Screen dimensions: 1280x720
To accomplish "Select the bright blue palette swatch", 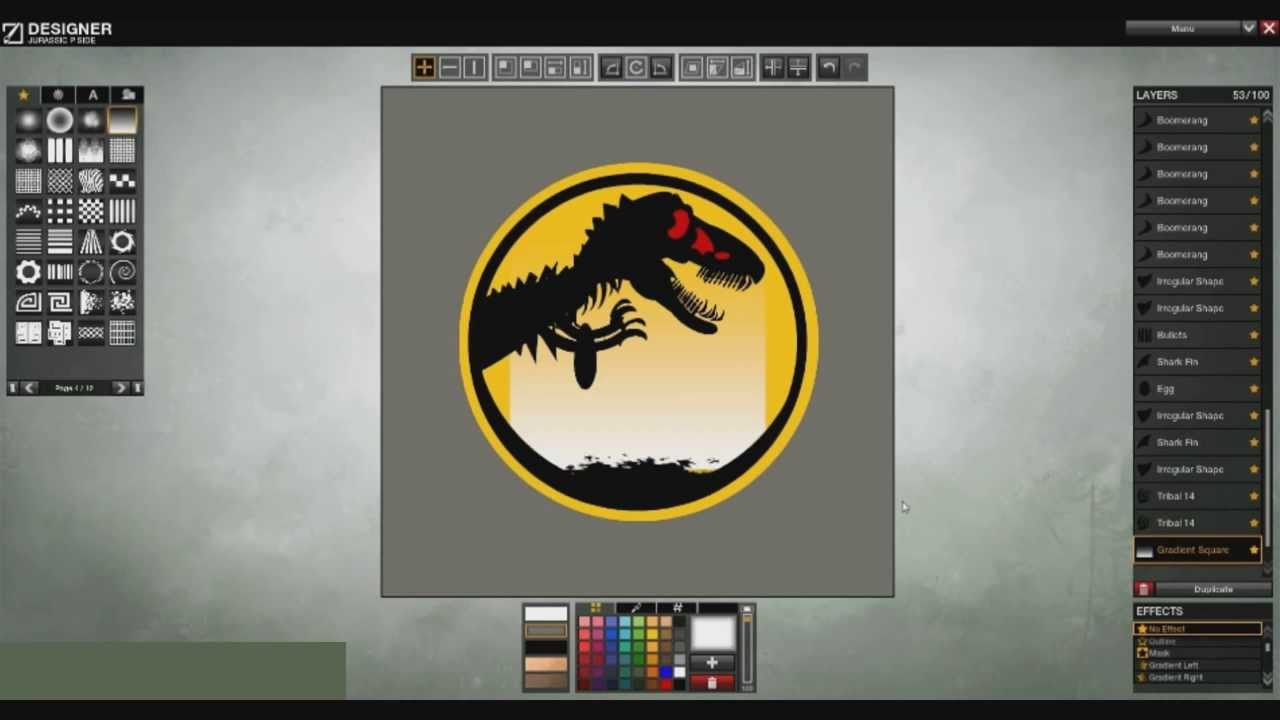I will [666, 672].
